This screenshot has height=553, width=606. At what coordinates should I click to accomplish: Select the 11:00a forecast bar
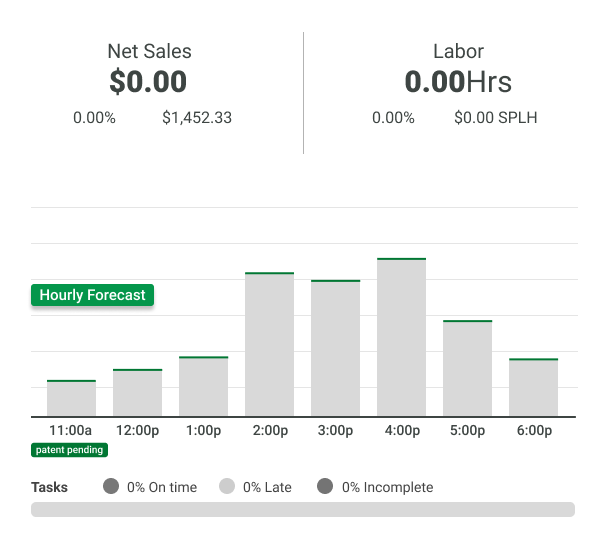tap(71, 398)
